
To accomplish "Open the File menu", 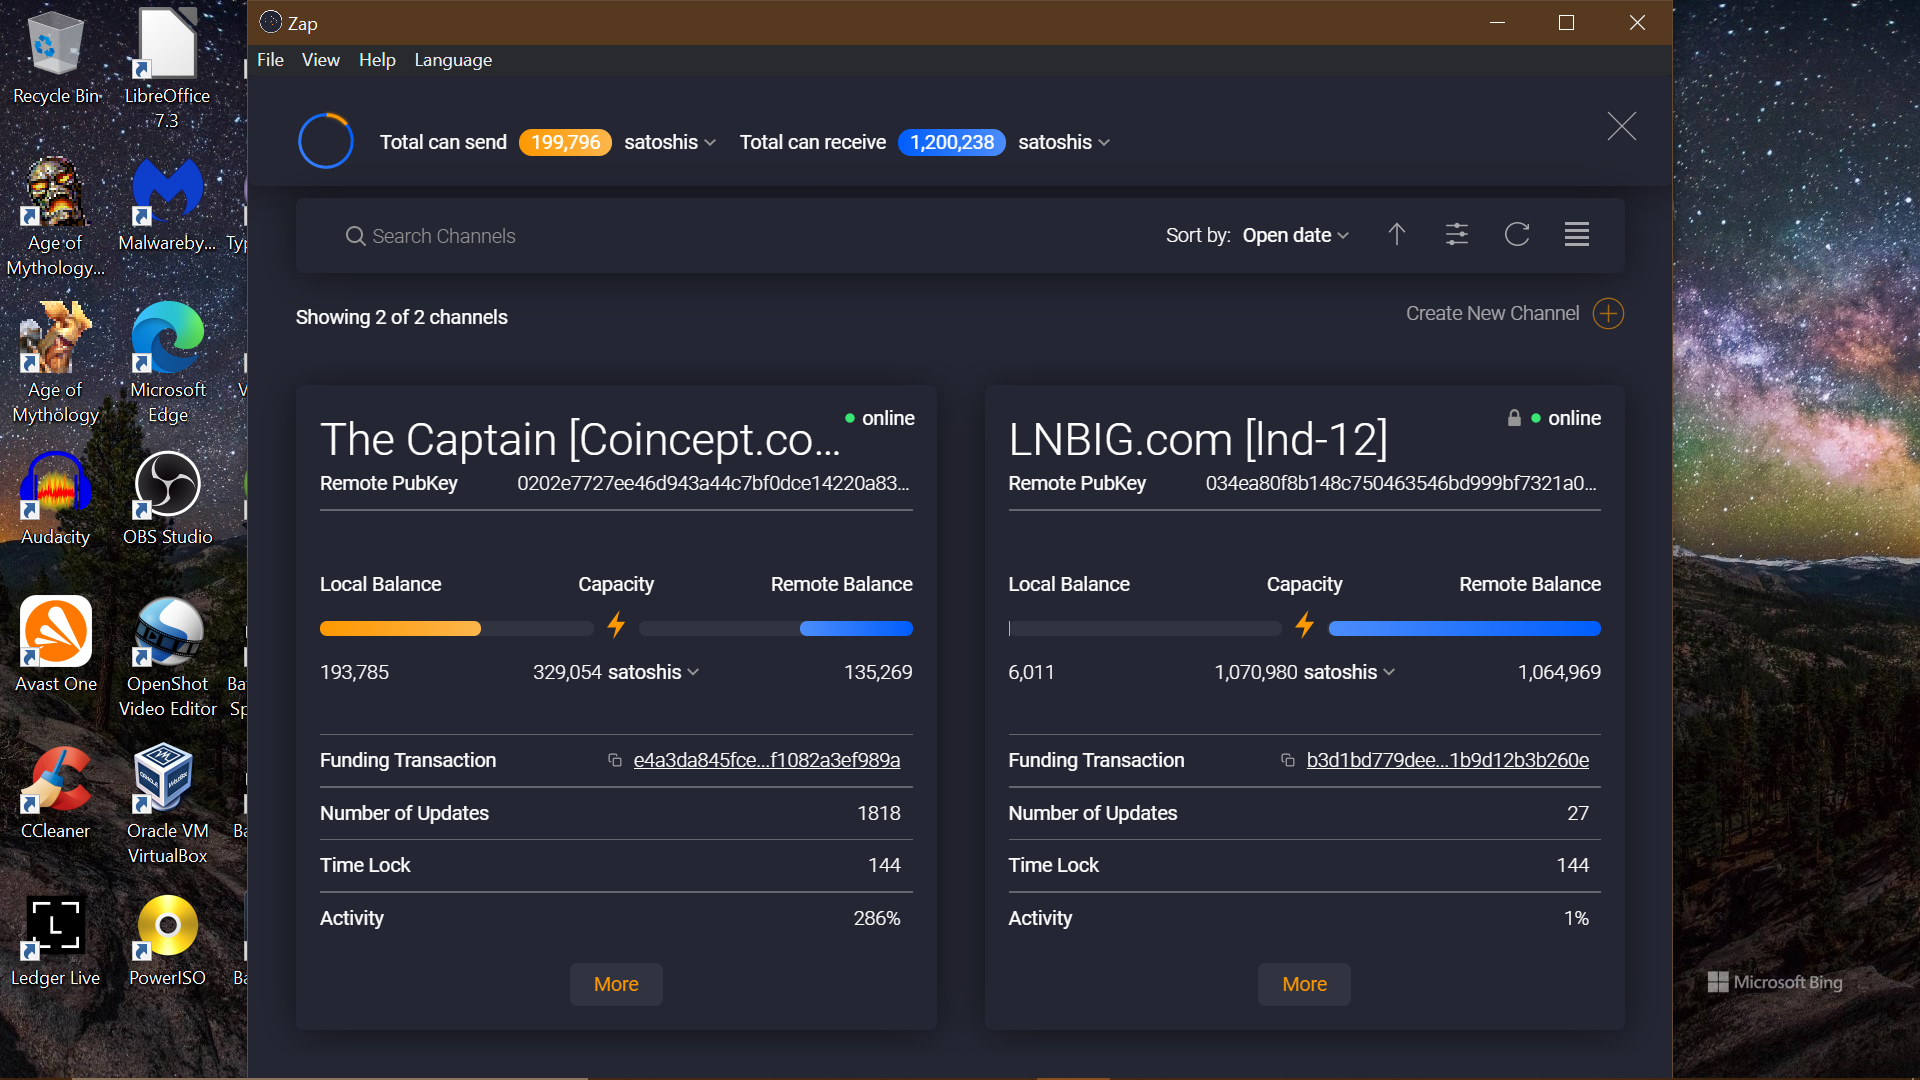I will click(x=270, y=60).
